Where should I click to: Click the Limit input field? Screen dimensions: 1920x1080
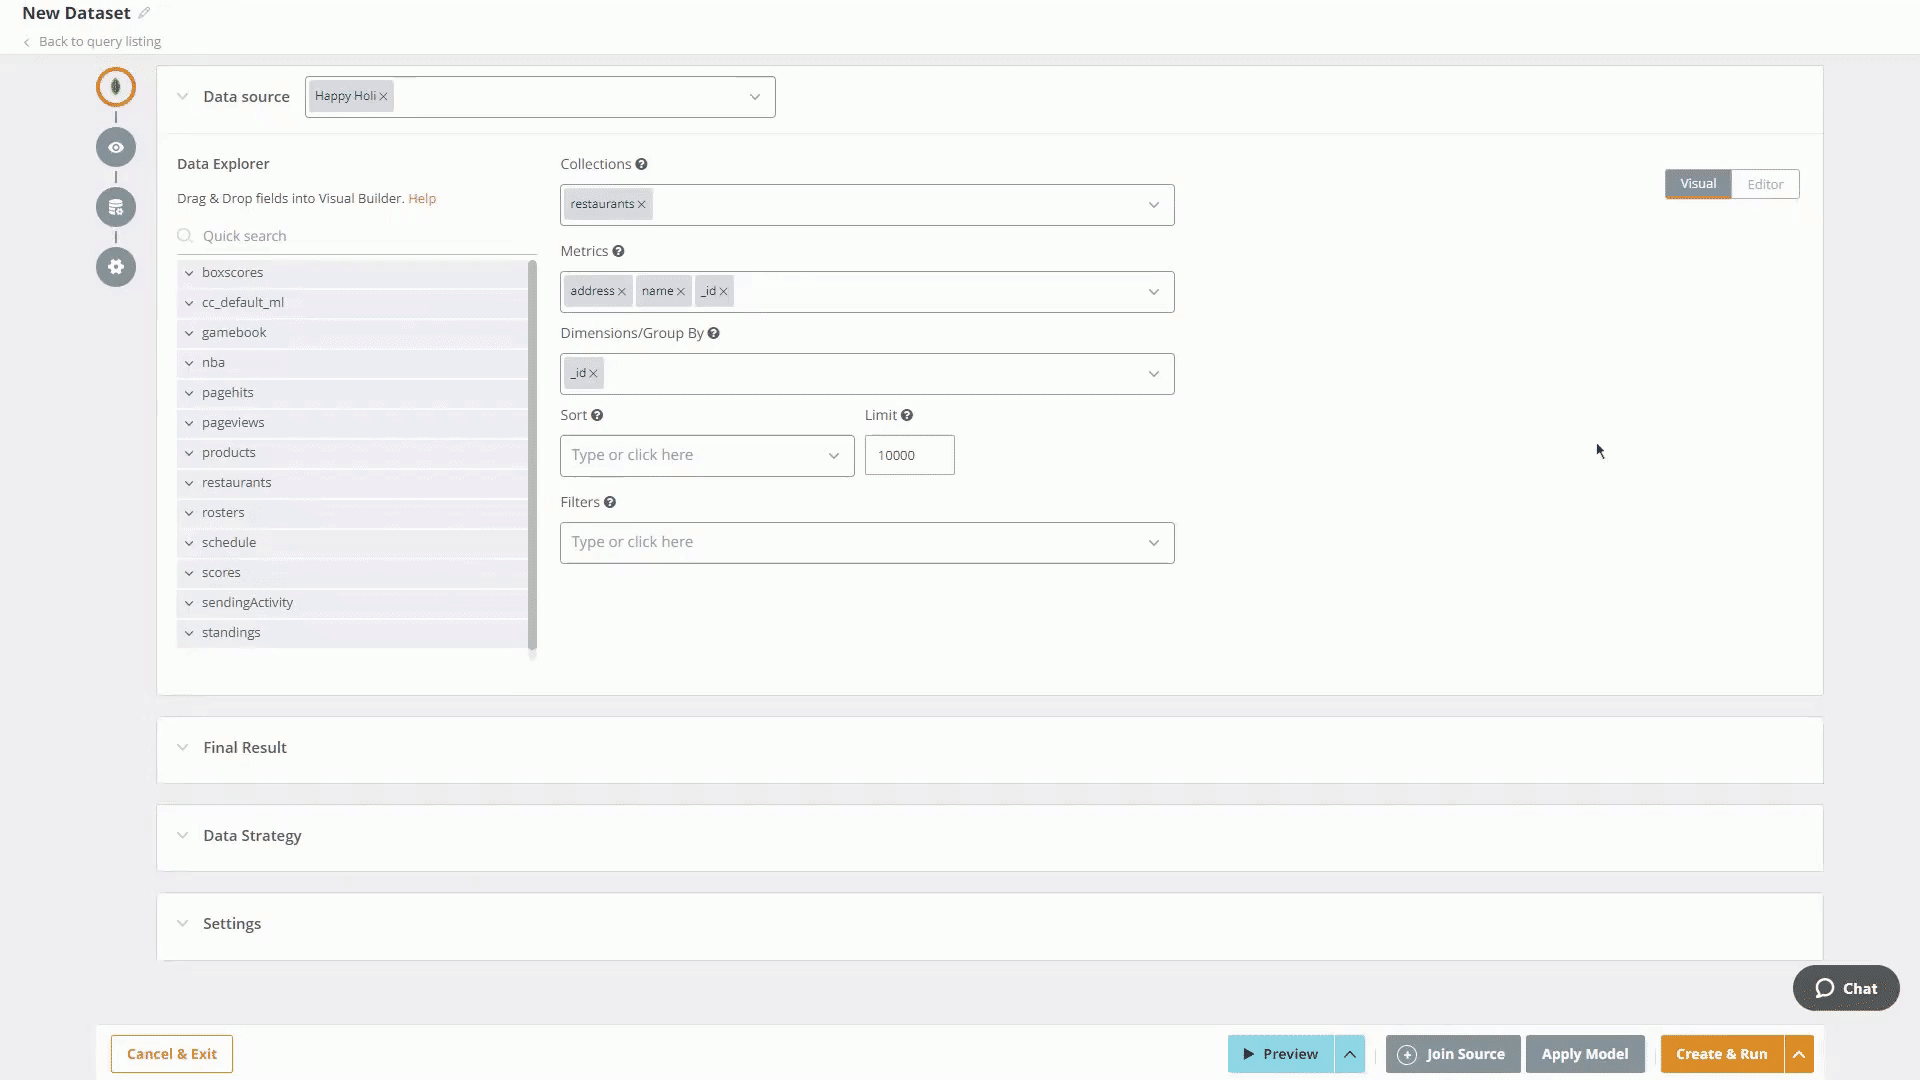point(908,455)
